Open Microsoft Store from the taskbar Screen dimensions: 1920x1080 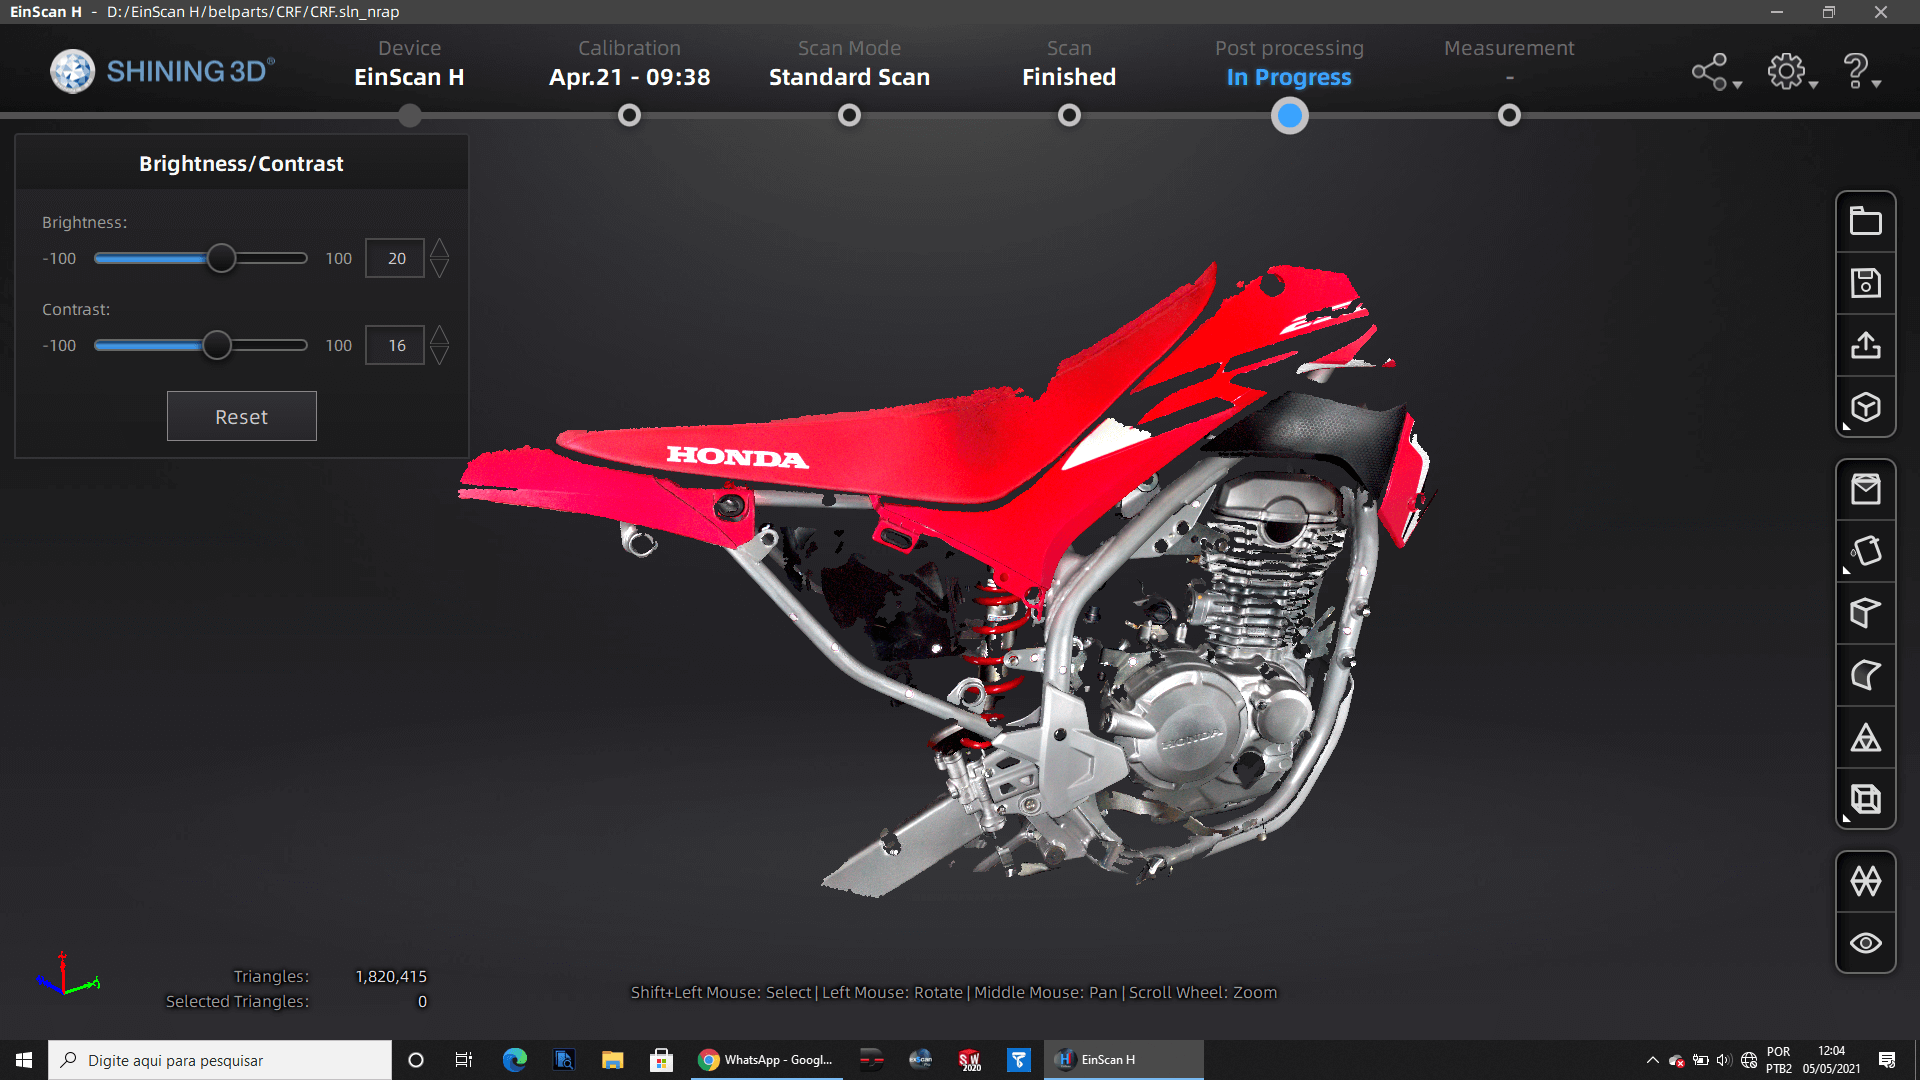click(661, 1060)
